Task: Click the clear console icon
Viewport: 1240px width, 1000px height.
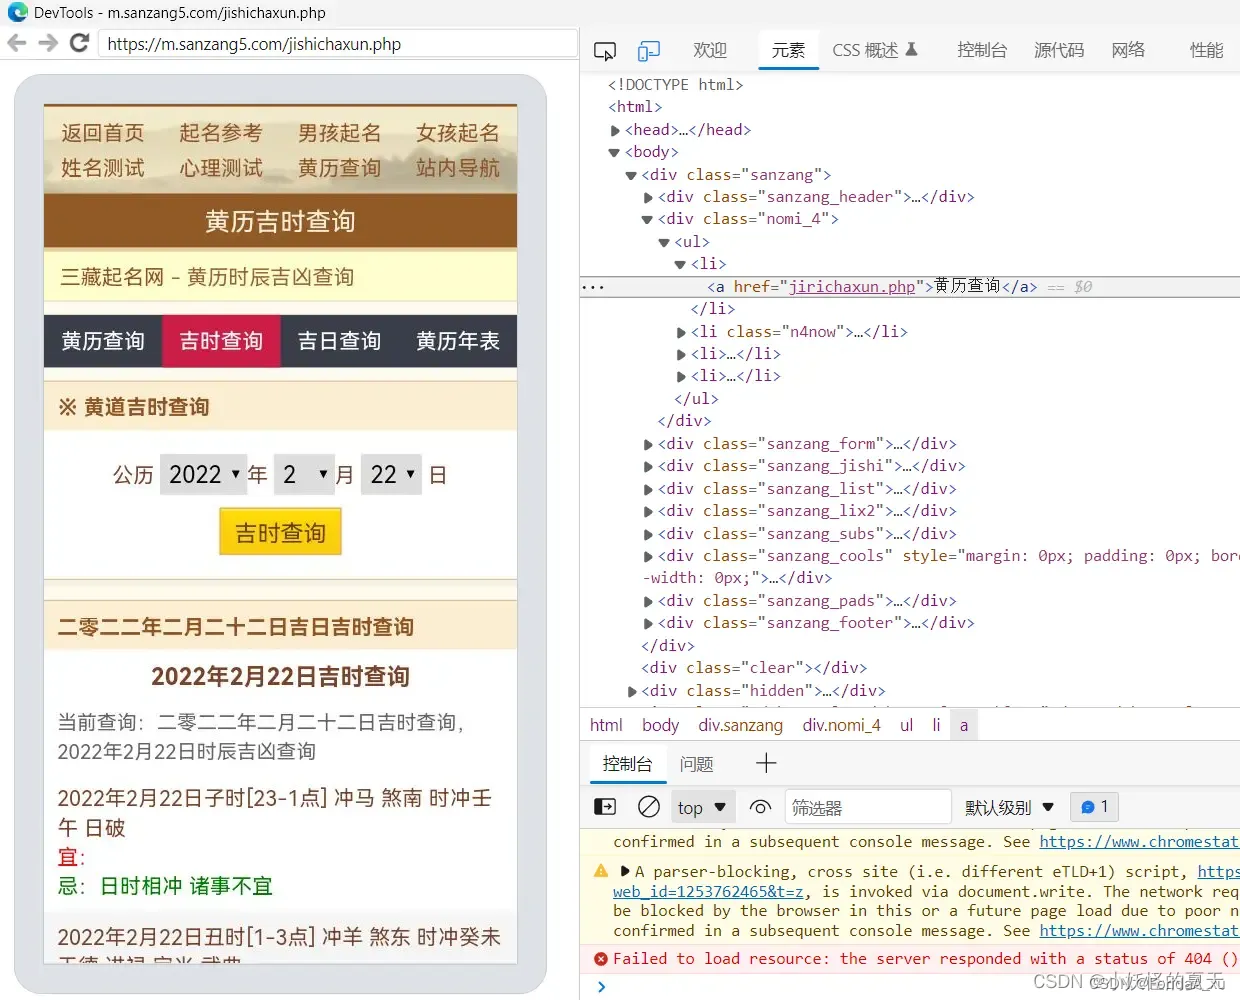Action: [x=649, y=807]
